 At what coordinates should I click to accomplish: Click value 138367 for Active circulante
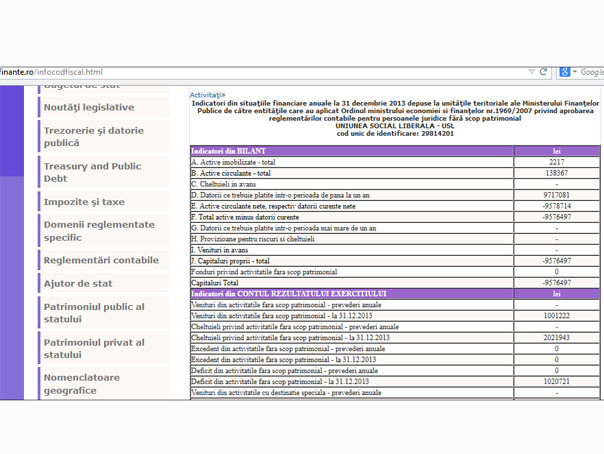point(557,173)
